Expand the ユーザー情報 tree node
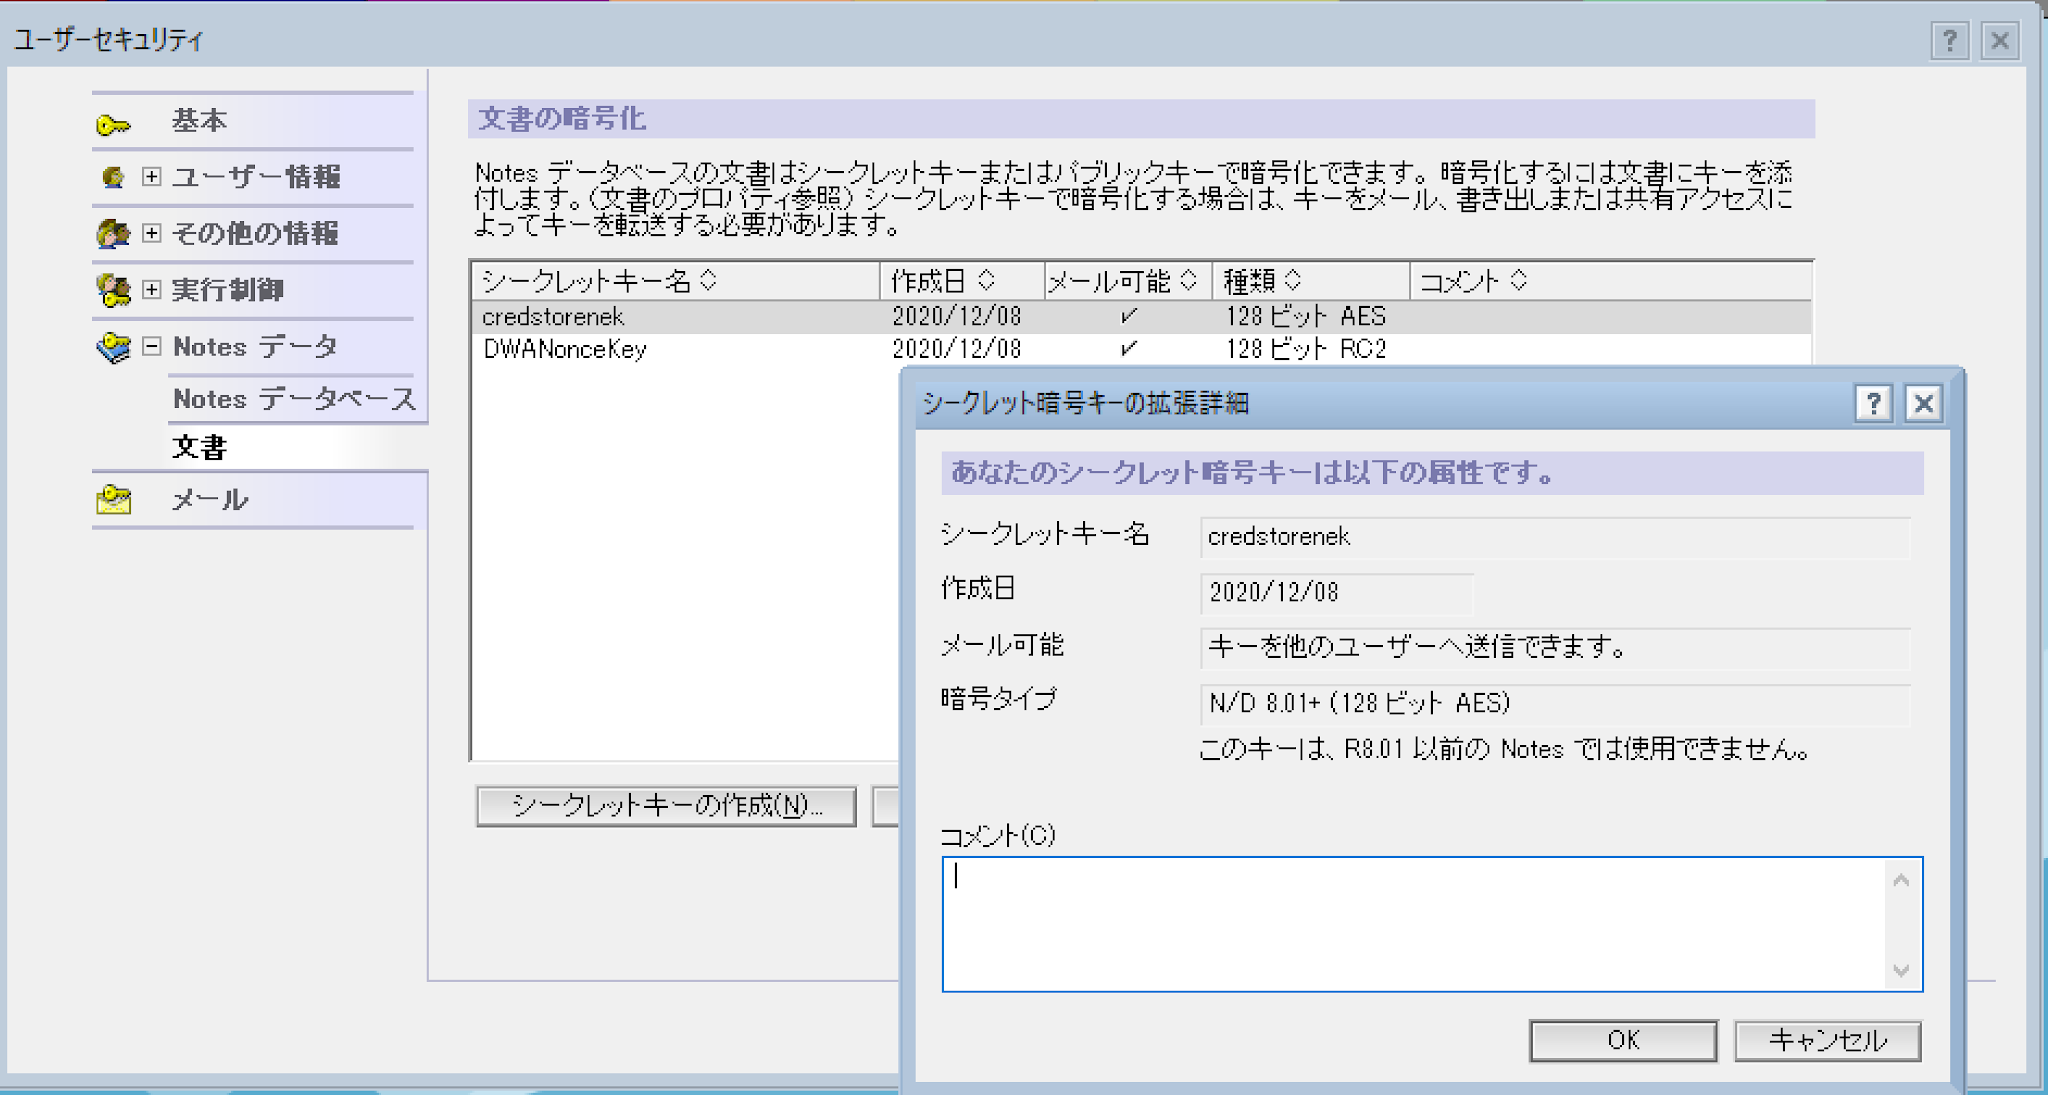 pyautogui.click(x=151, y=177)
